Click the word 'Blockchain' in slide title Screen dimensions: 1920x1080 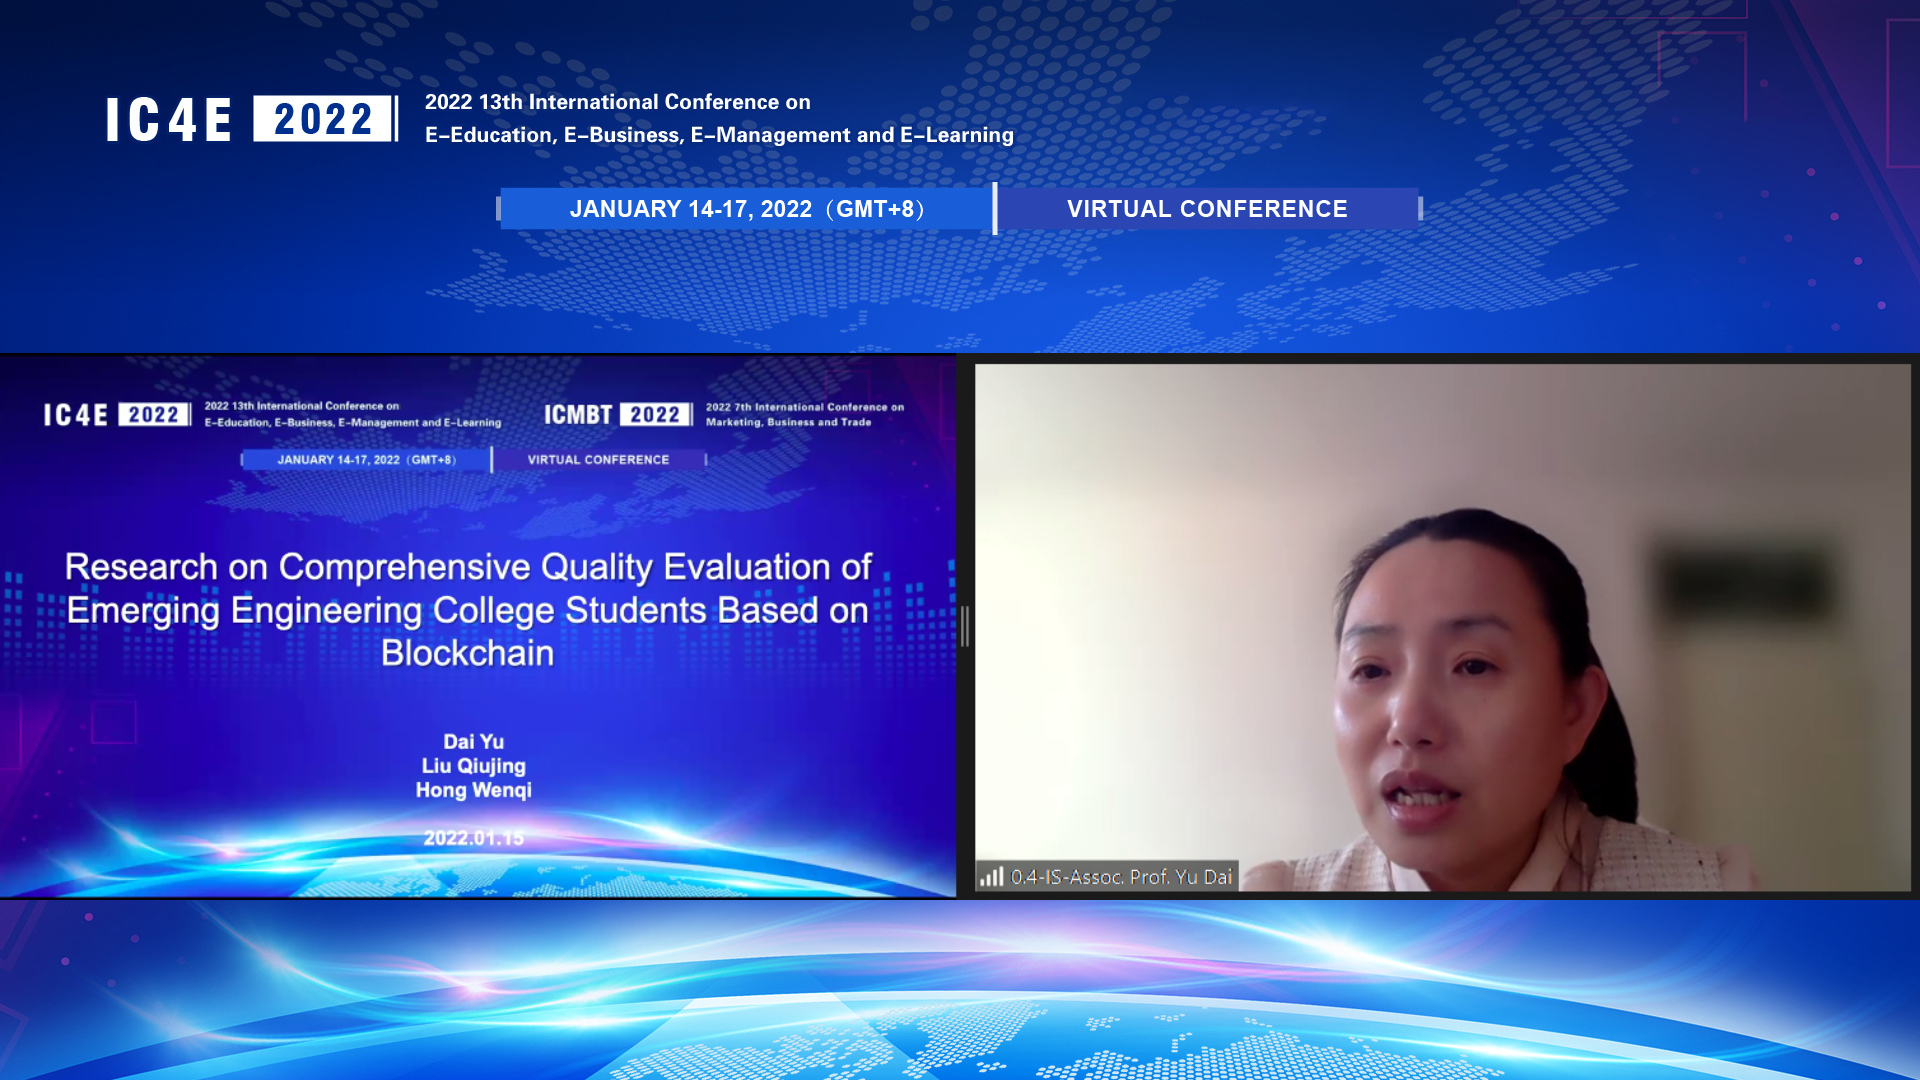click(x=467, y=653)
